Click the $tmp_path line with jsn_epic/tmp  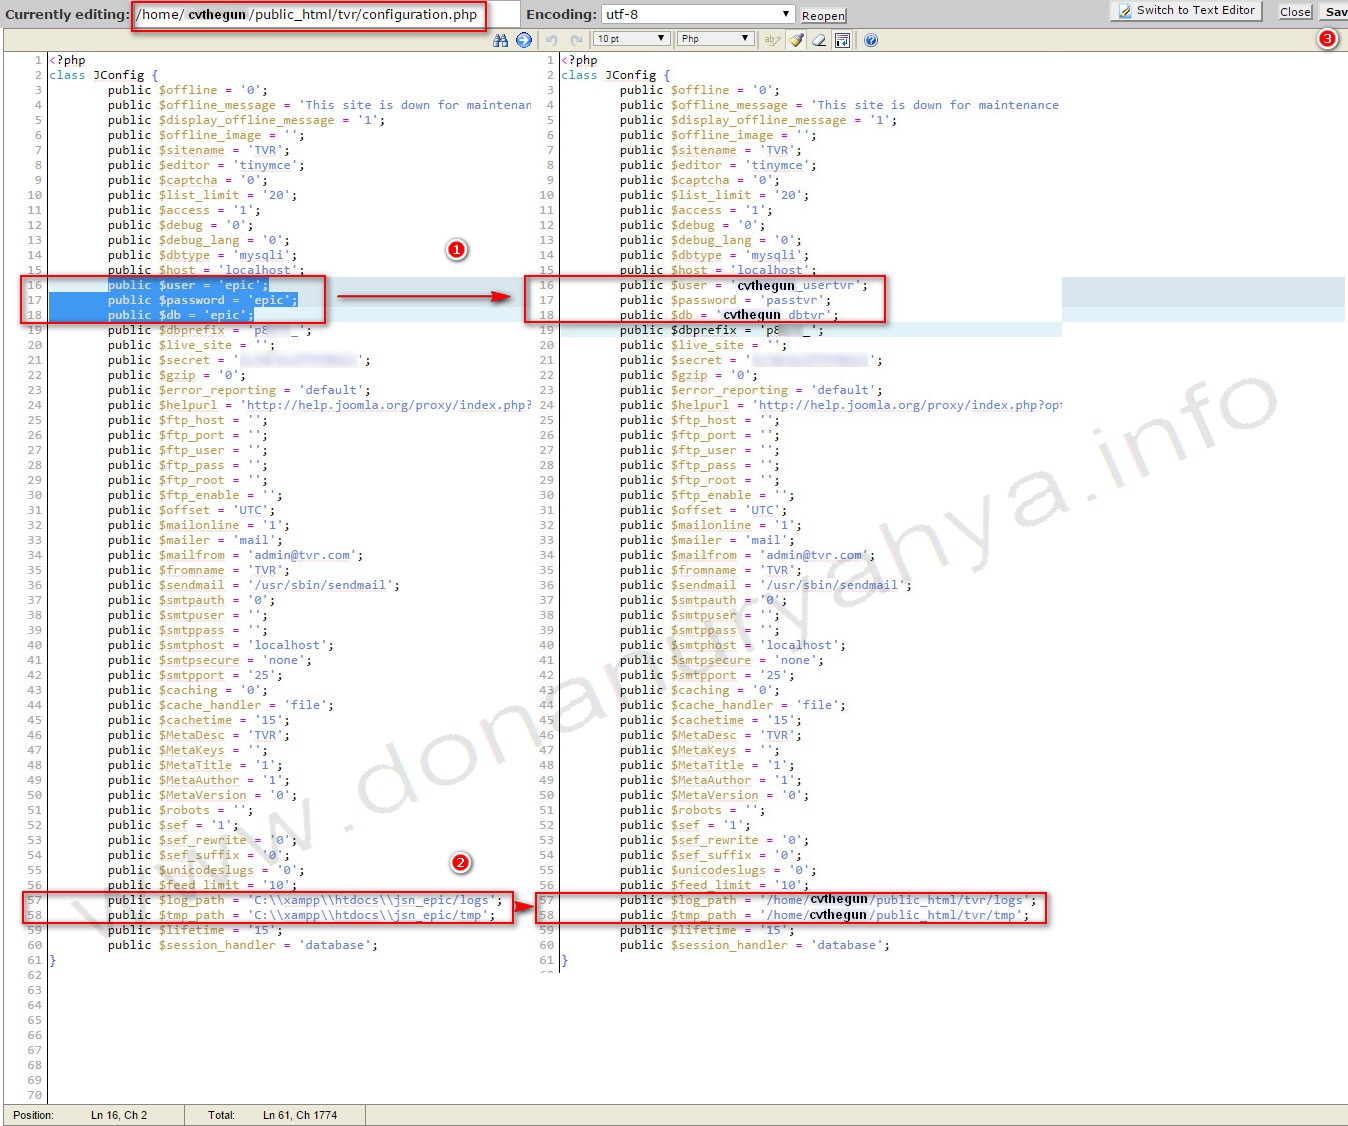302,915
